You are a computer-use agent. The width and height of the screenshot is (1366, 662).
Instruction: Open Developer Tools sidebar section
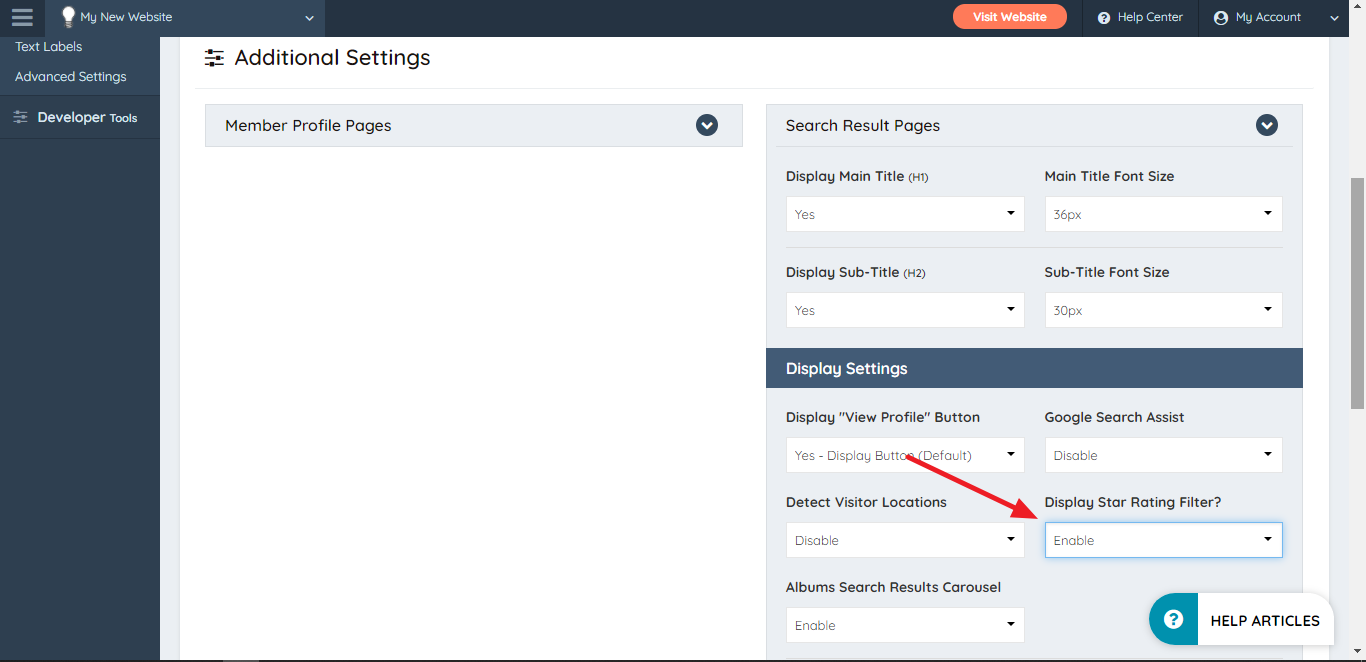point(80,117)
